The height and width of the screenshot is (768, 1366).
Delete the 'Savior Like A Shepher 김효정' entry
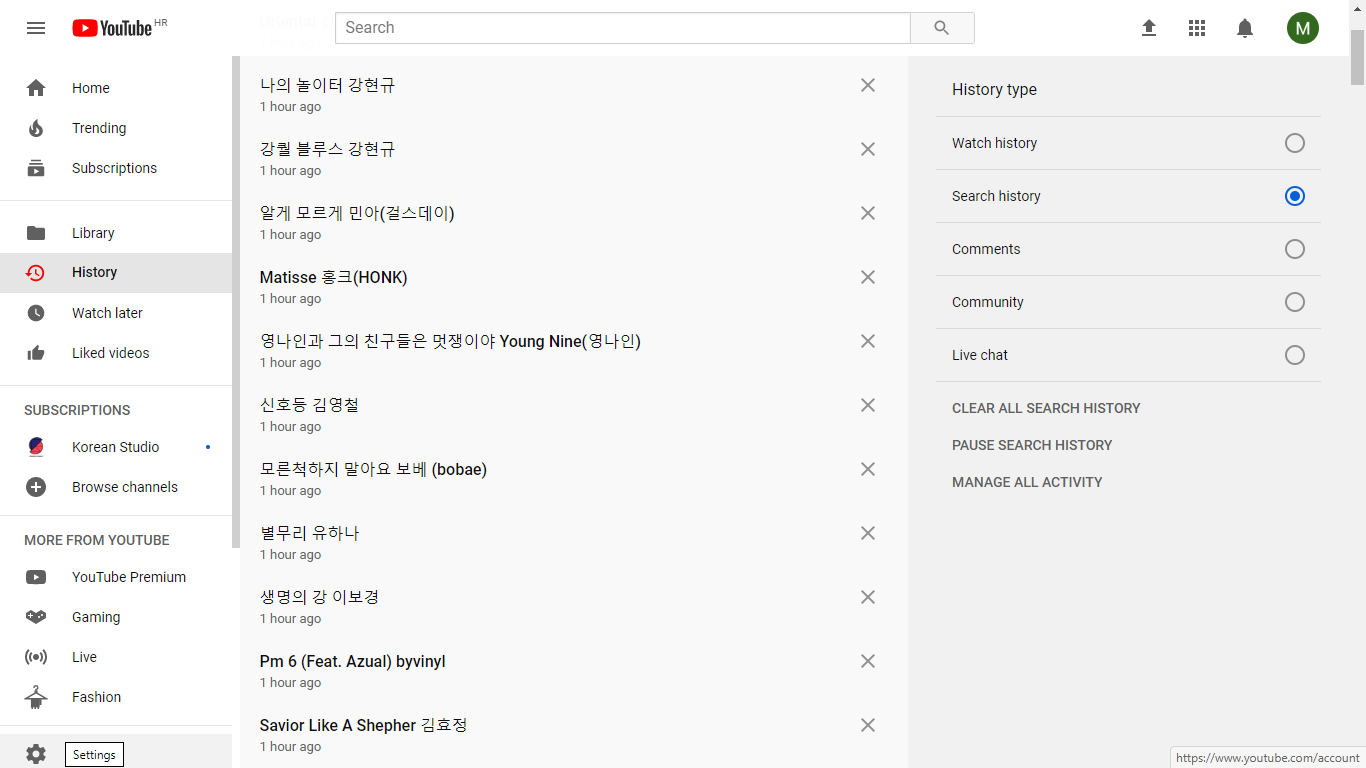point(868,725)
